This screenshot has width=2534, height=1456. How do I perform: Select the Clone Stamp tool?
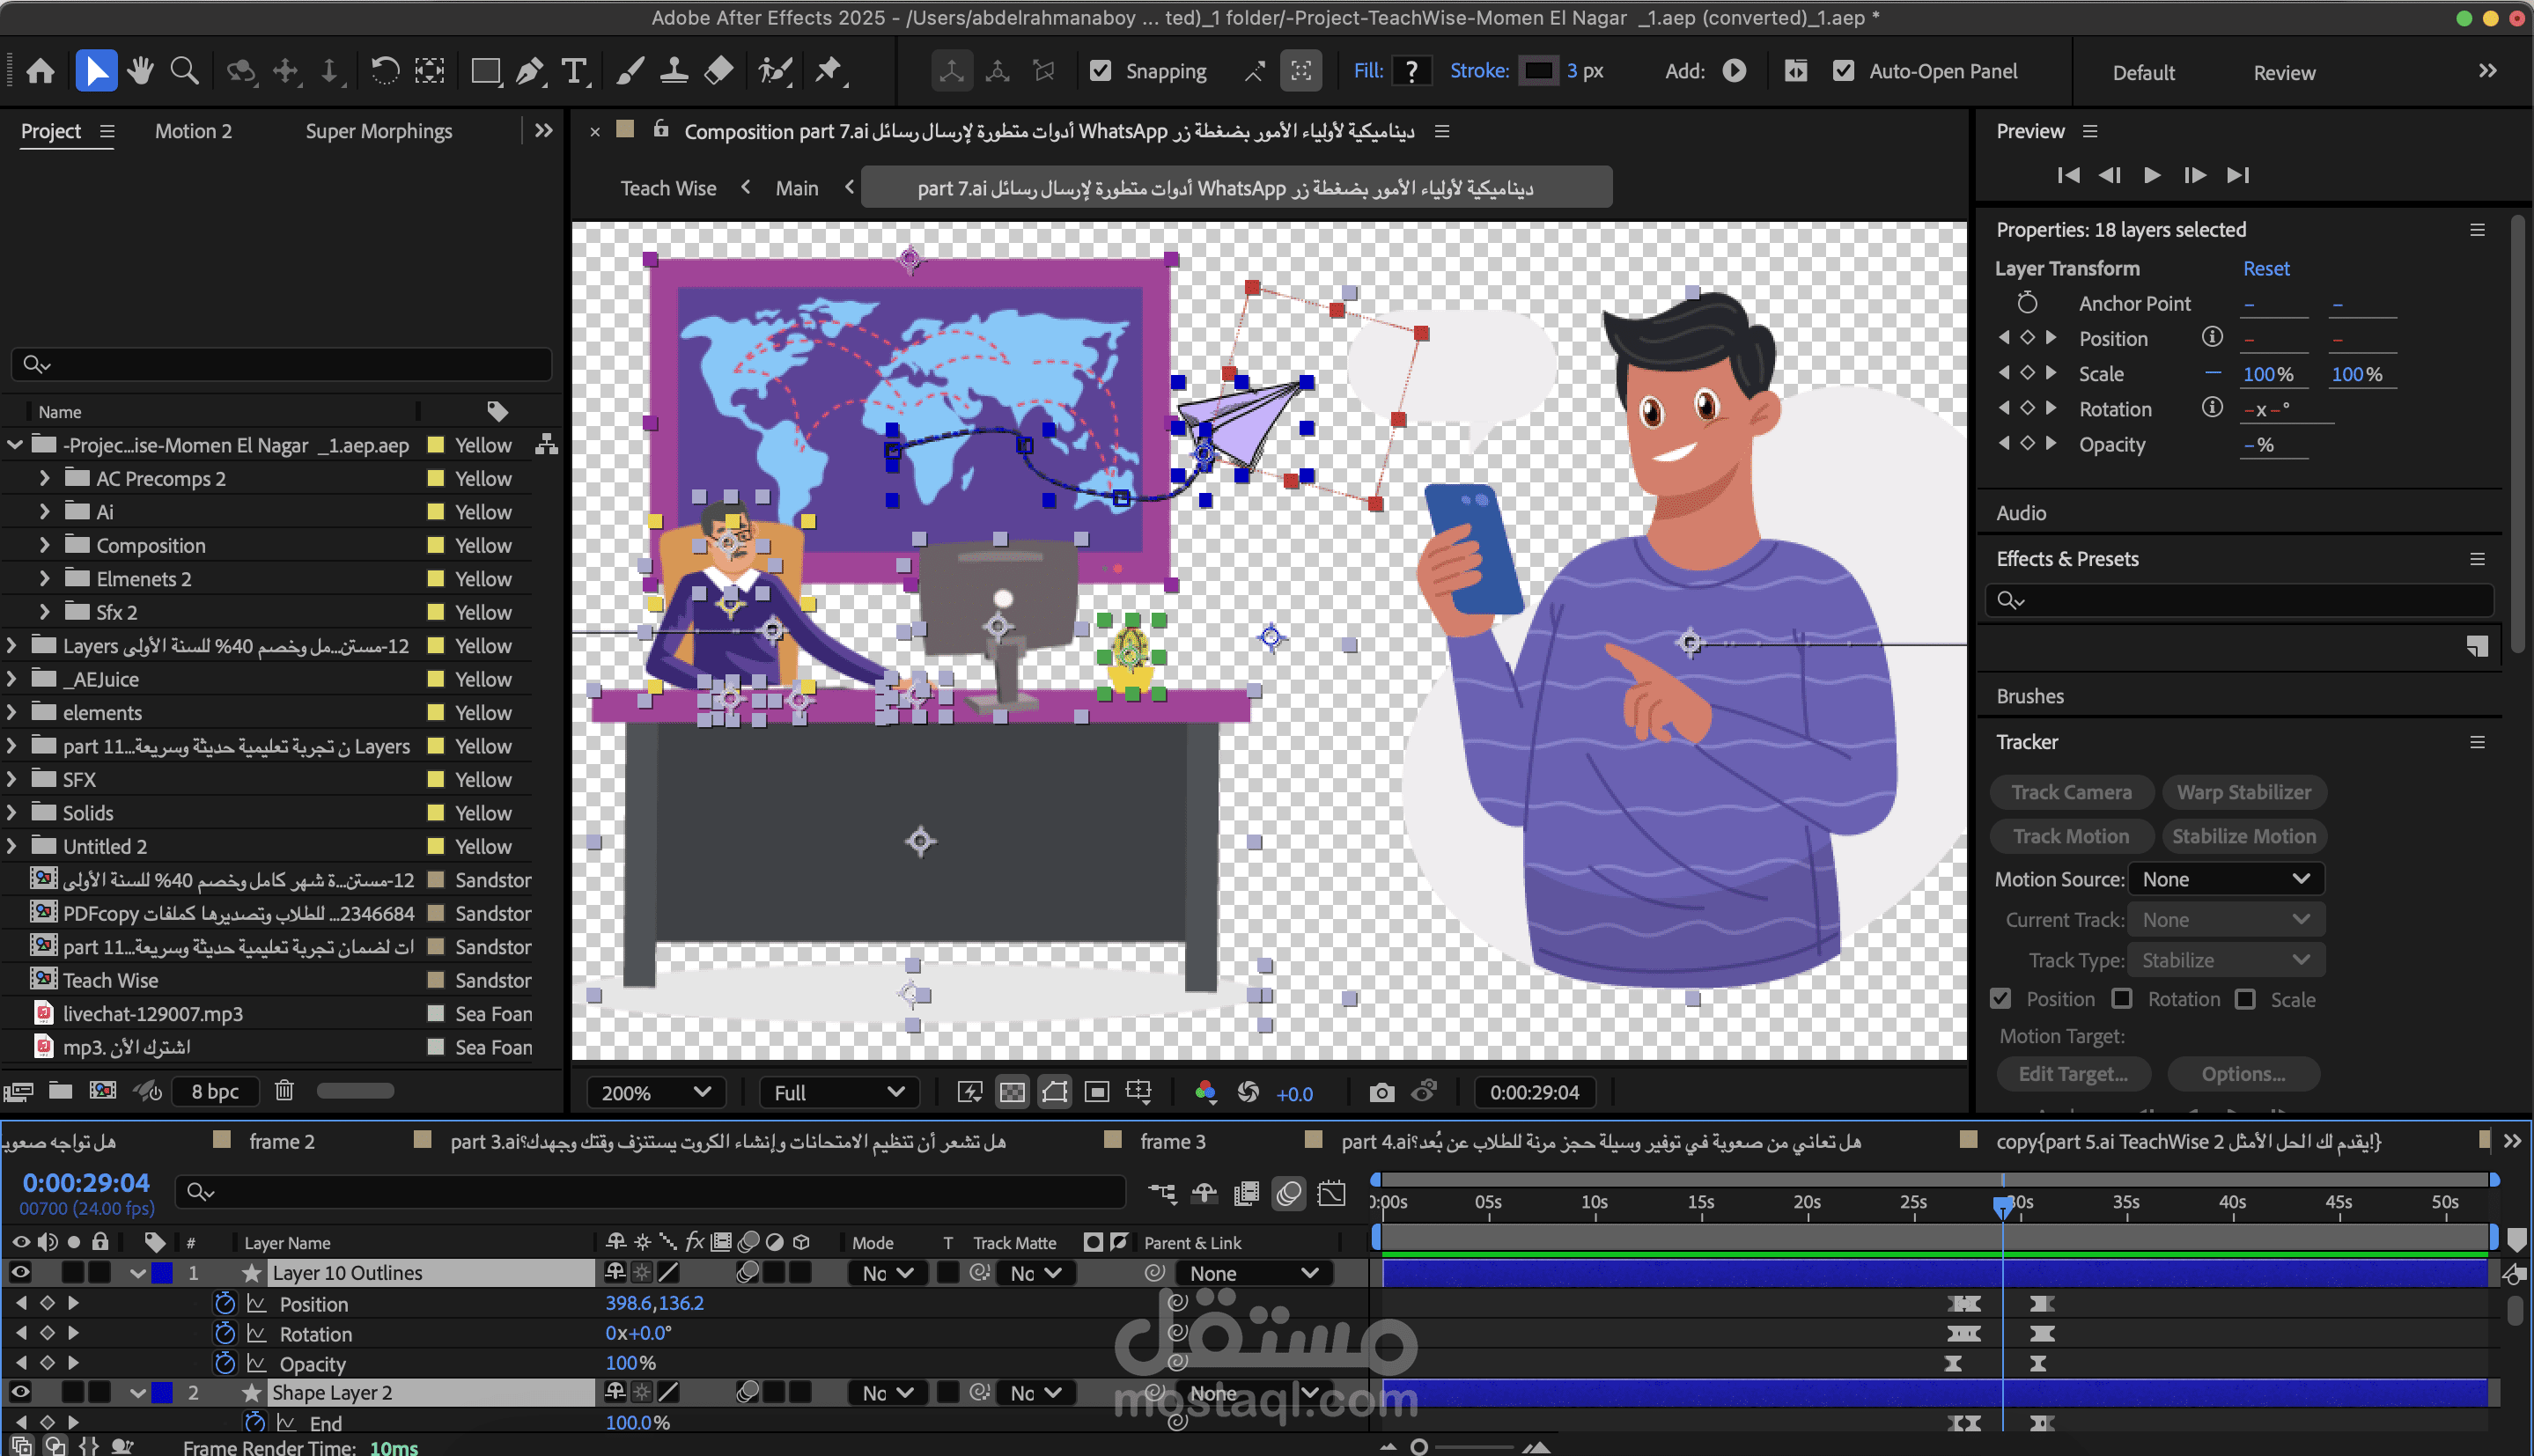pos(674,71)
